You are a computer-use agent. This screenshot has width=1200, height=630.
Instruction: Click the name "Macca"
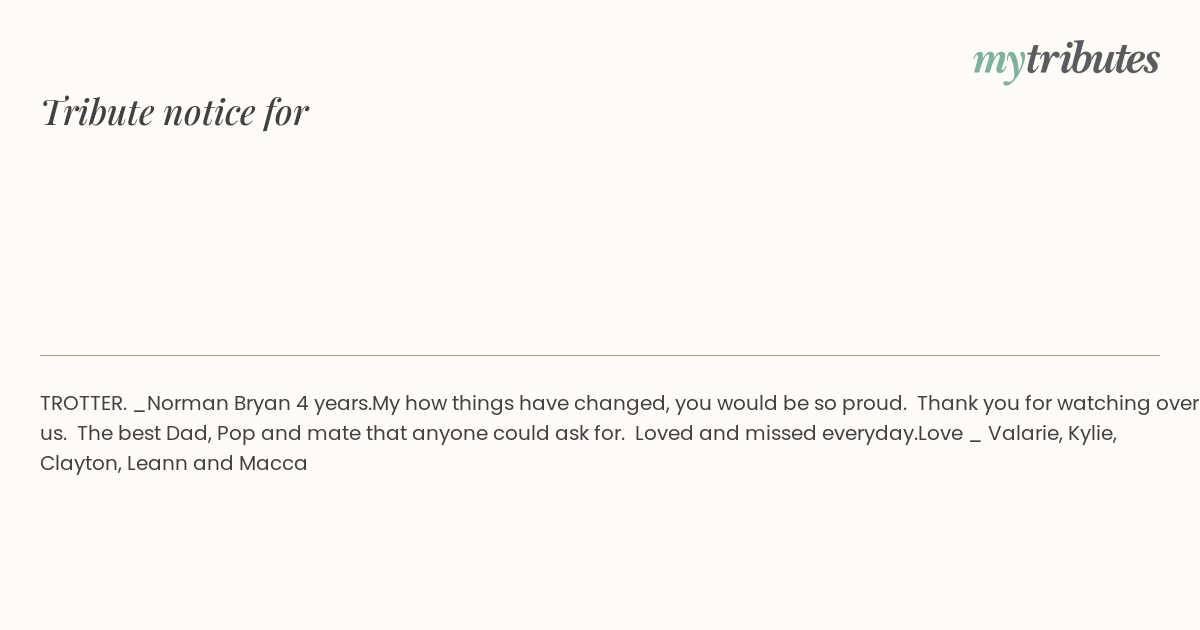[273, 463]
